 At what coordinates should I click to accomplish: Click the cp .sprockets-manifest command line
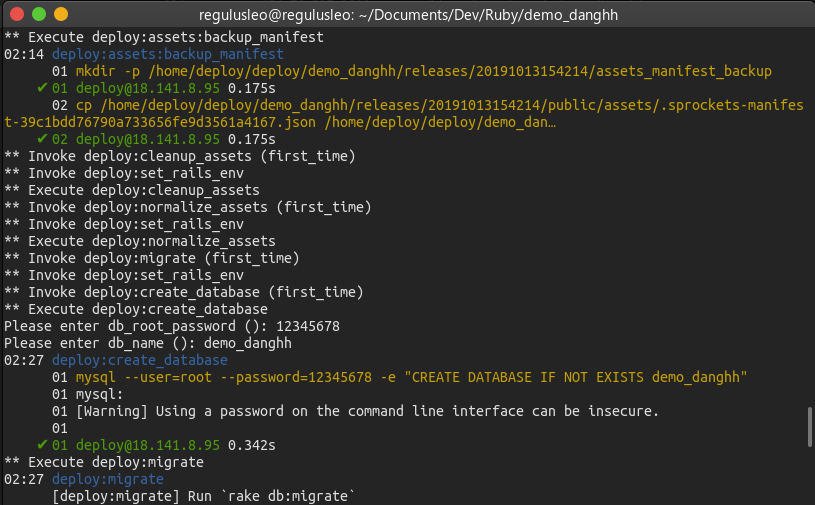point(404,114)
